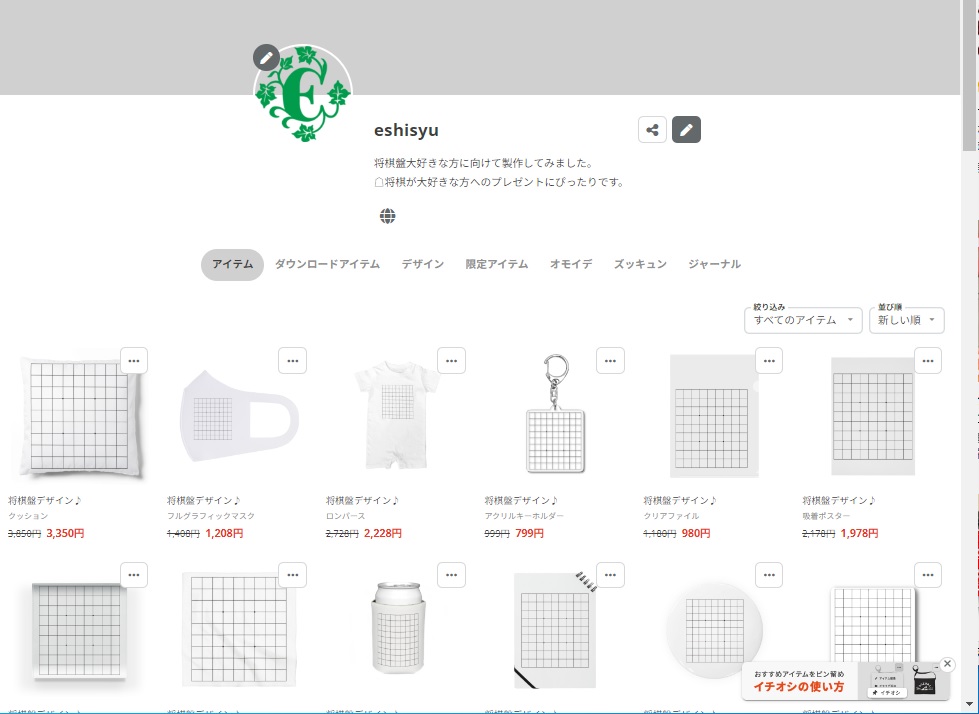Select the 限定アイテム tab
This screenshot has height=714, width=979.
[496, 264]
